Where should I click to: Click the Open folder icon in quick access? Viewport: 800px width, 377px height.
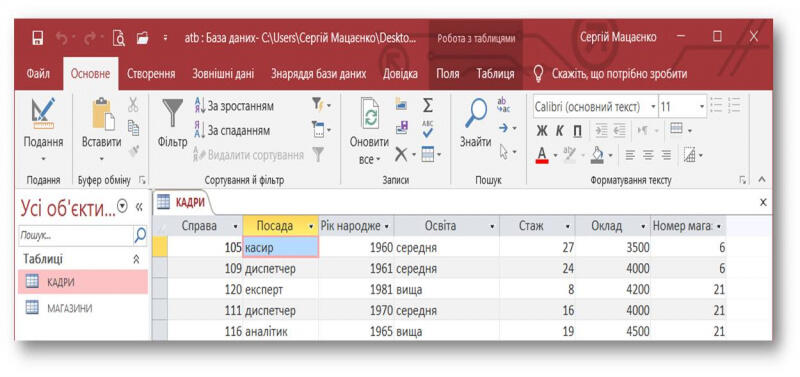(x=142, y=38)
